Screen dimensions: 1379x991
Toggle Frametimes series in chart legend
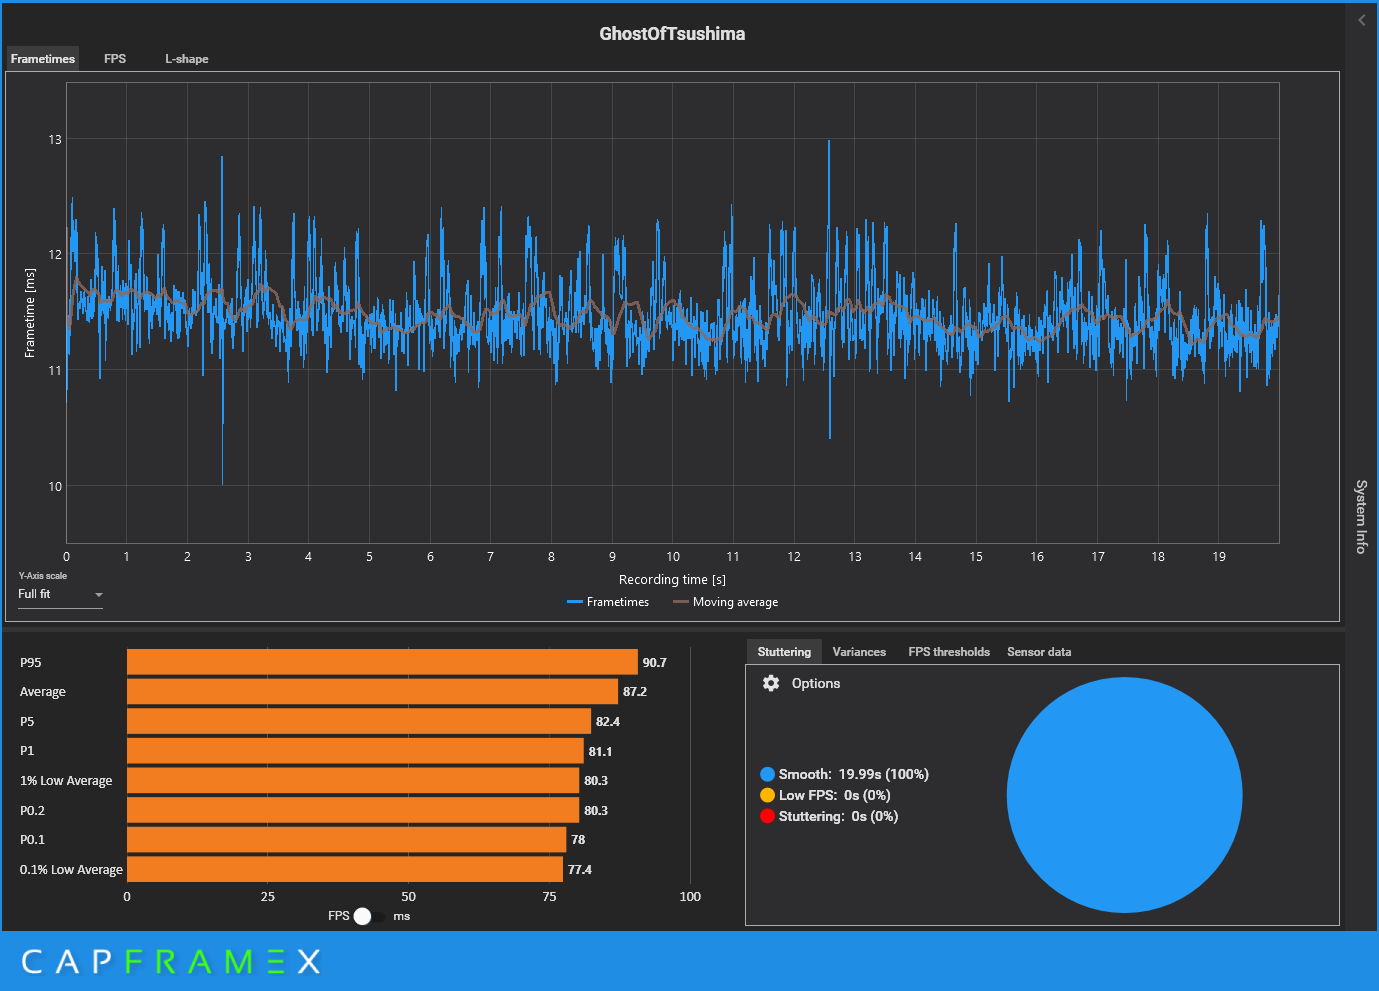(x=608, y=602)
